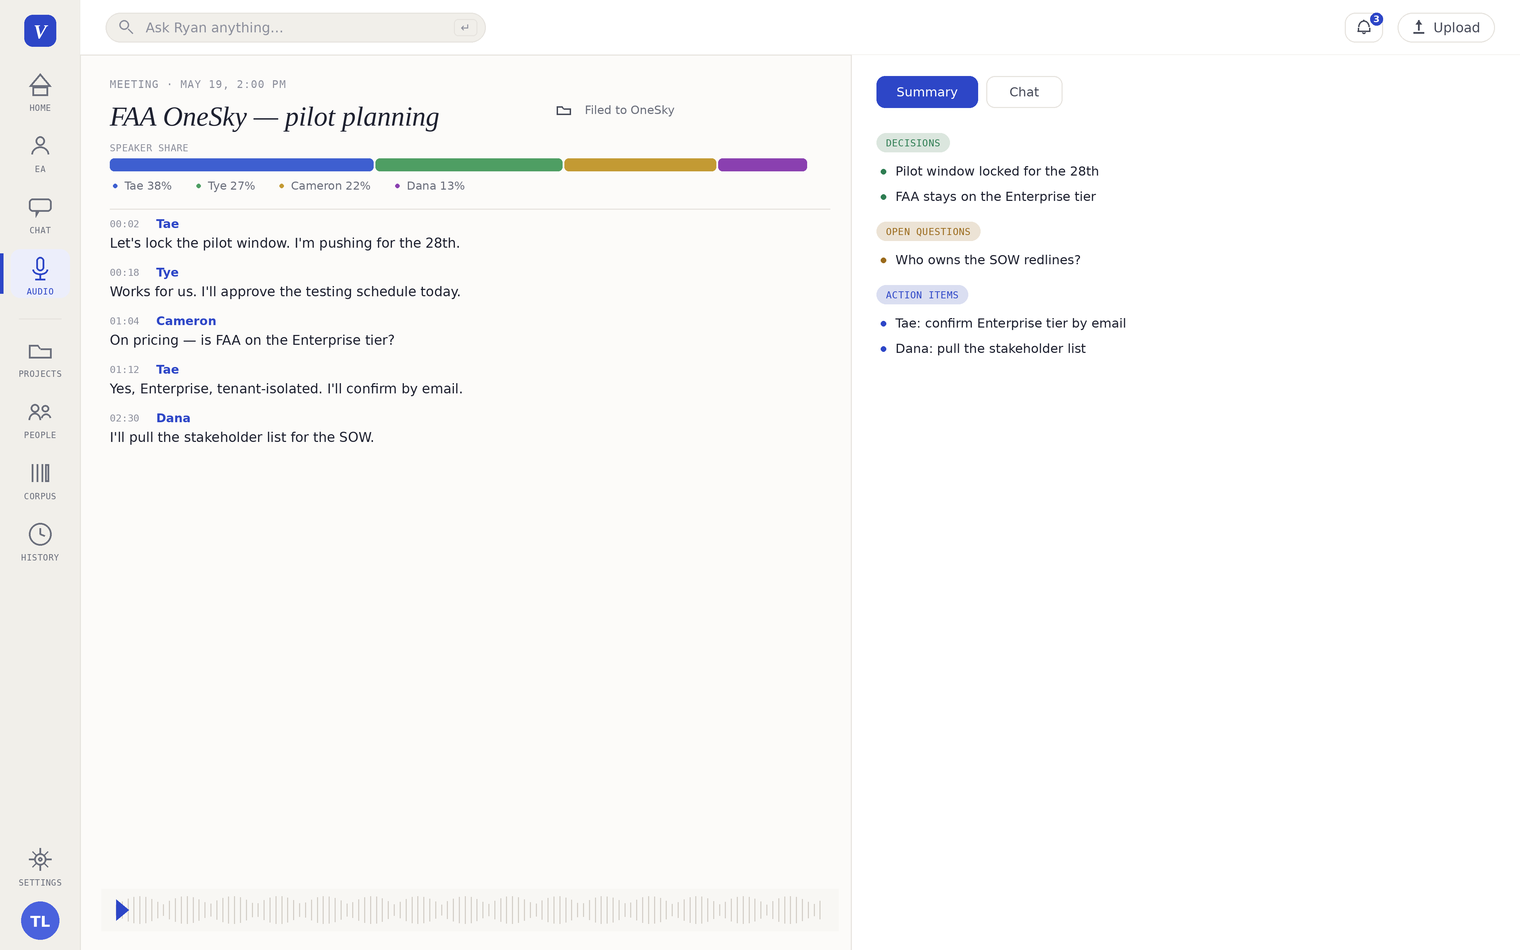1520x950 pixels.
Task: Jump to timestamp 01:12
Action: [125, 370]
